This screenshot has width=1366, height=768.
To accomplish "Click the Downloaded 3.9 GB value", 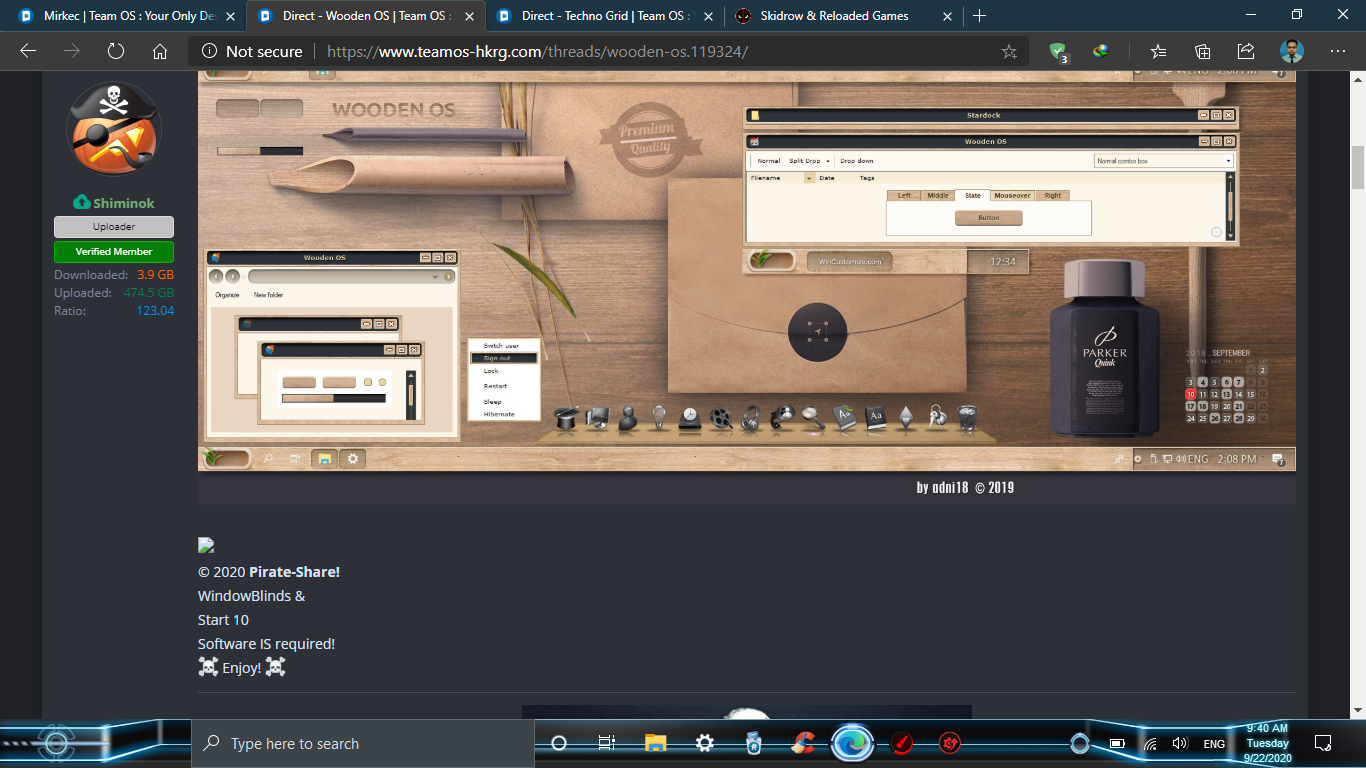I will [155, 275].
